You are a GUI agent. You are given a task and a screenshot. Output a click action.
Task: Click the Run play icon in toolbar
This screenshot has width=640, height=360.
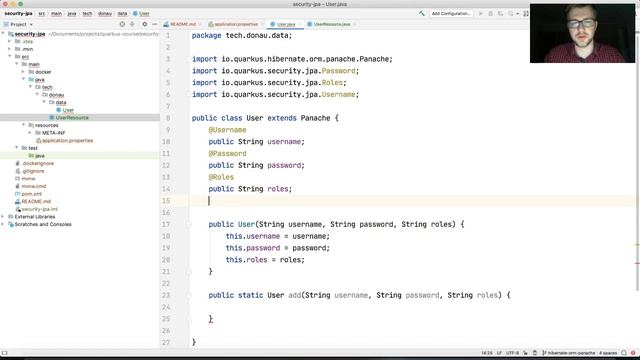pos(481,13)
